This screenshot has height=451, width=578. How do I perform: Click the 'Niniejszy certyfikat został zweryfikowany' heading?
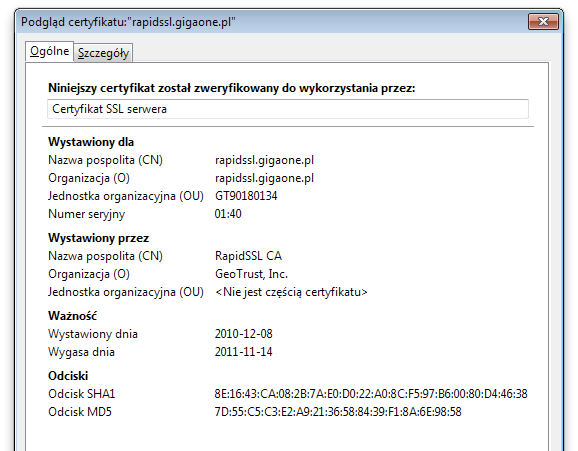[231, 88]
